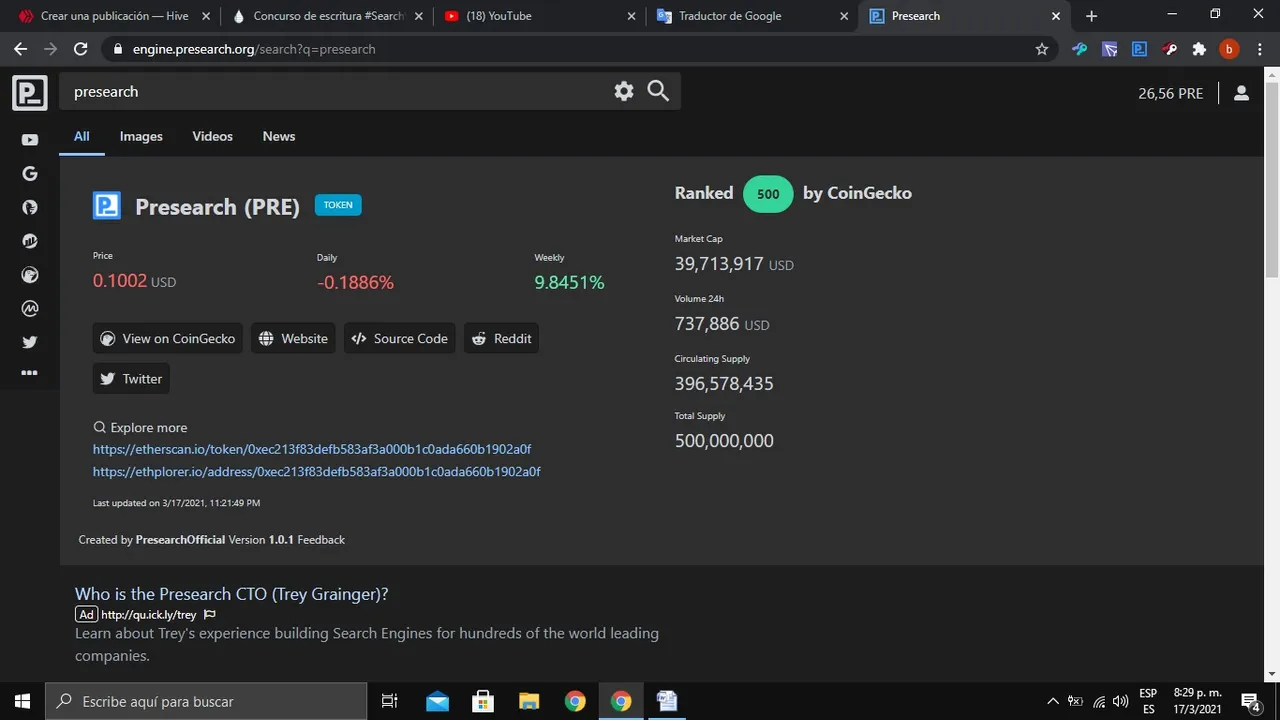Switch to the YouTube browser tab
The image size is (1280, 720).
539,16
